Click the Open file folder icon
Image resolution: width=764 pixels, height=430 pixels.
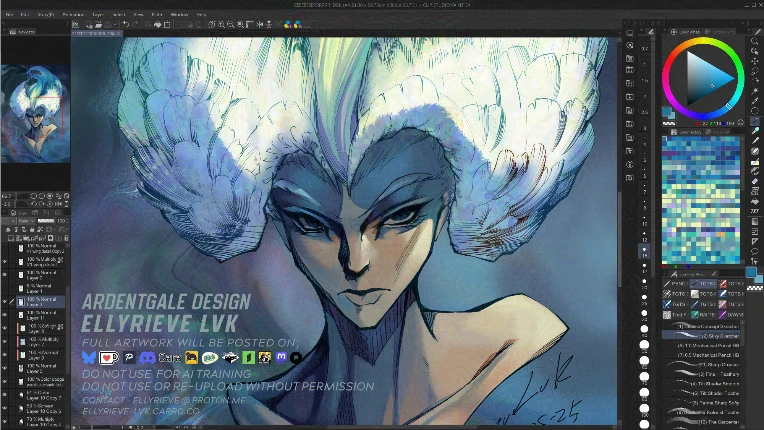click(x=98, y=24)
